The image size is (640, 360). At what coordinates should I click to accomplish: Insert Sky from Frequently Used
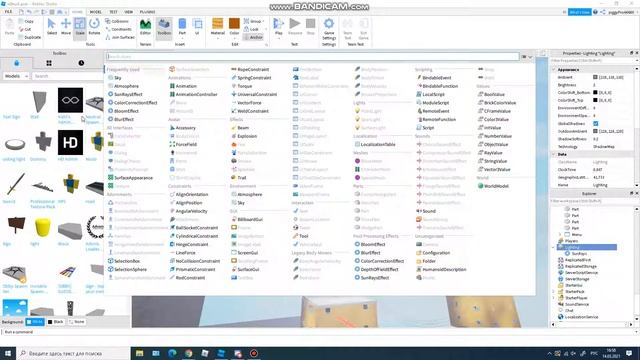pyautogui.click(x=114, y=78)
